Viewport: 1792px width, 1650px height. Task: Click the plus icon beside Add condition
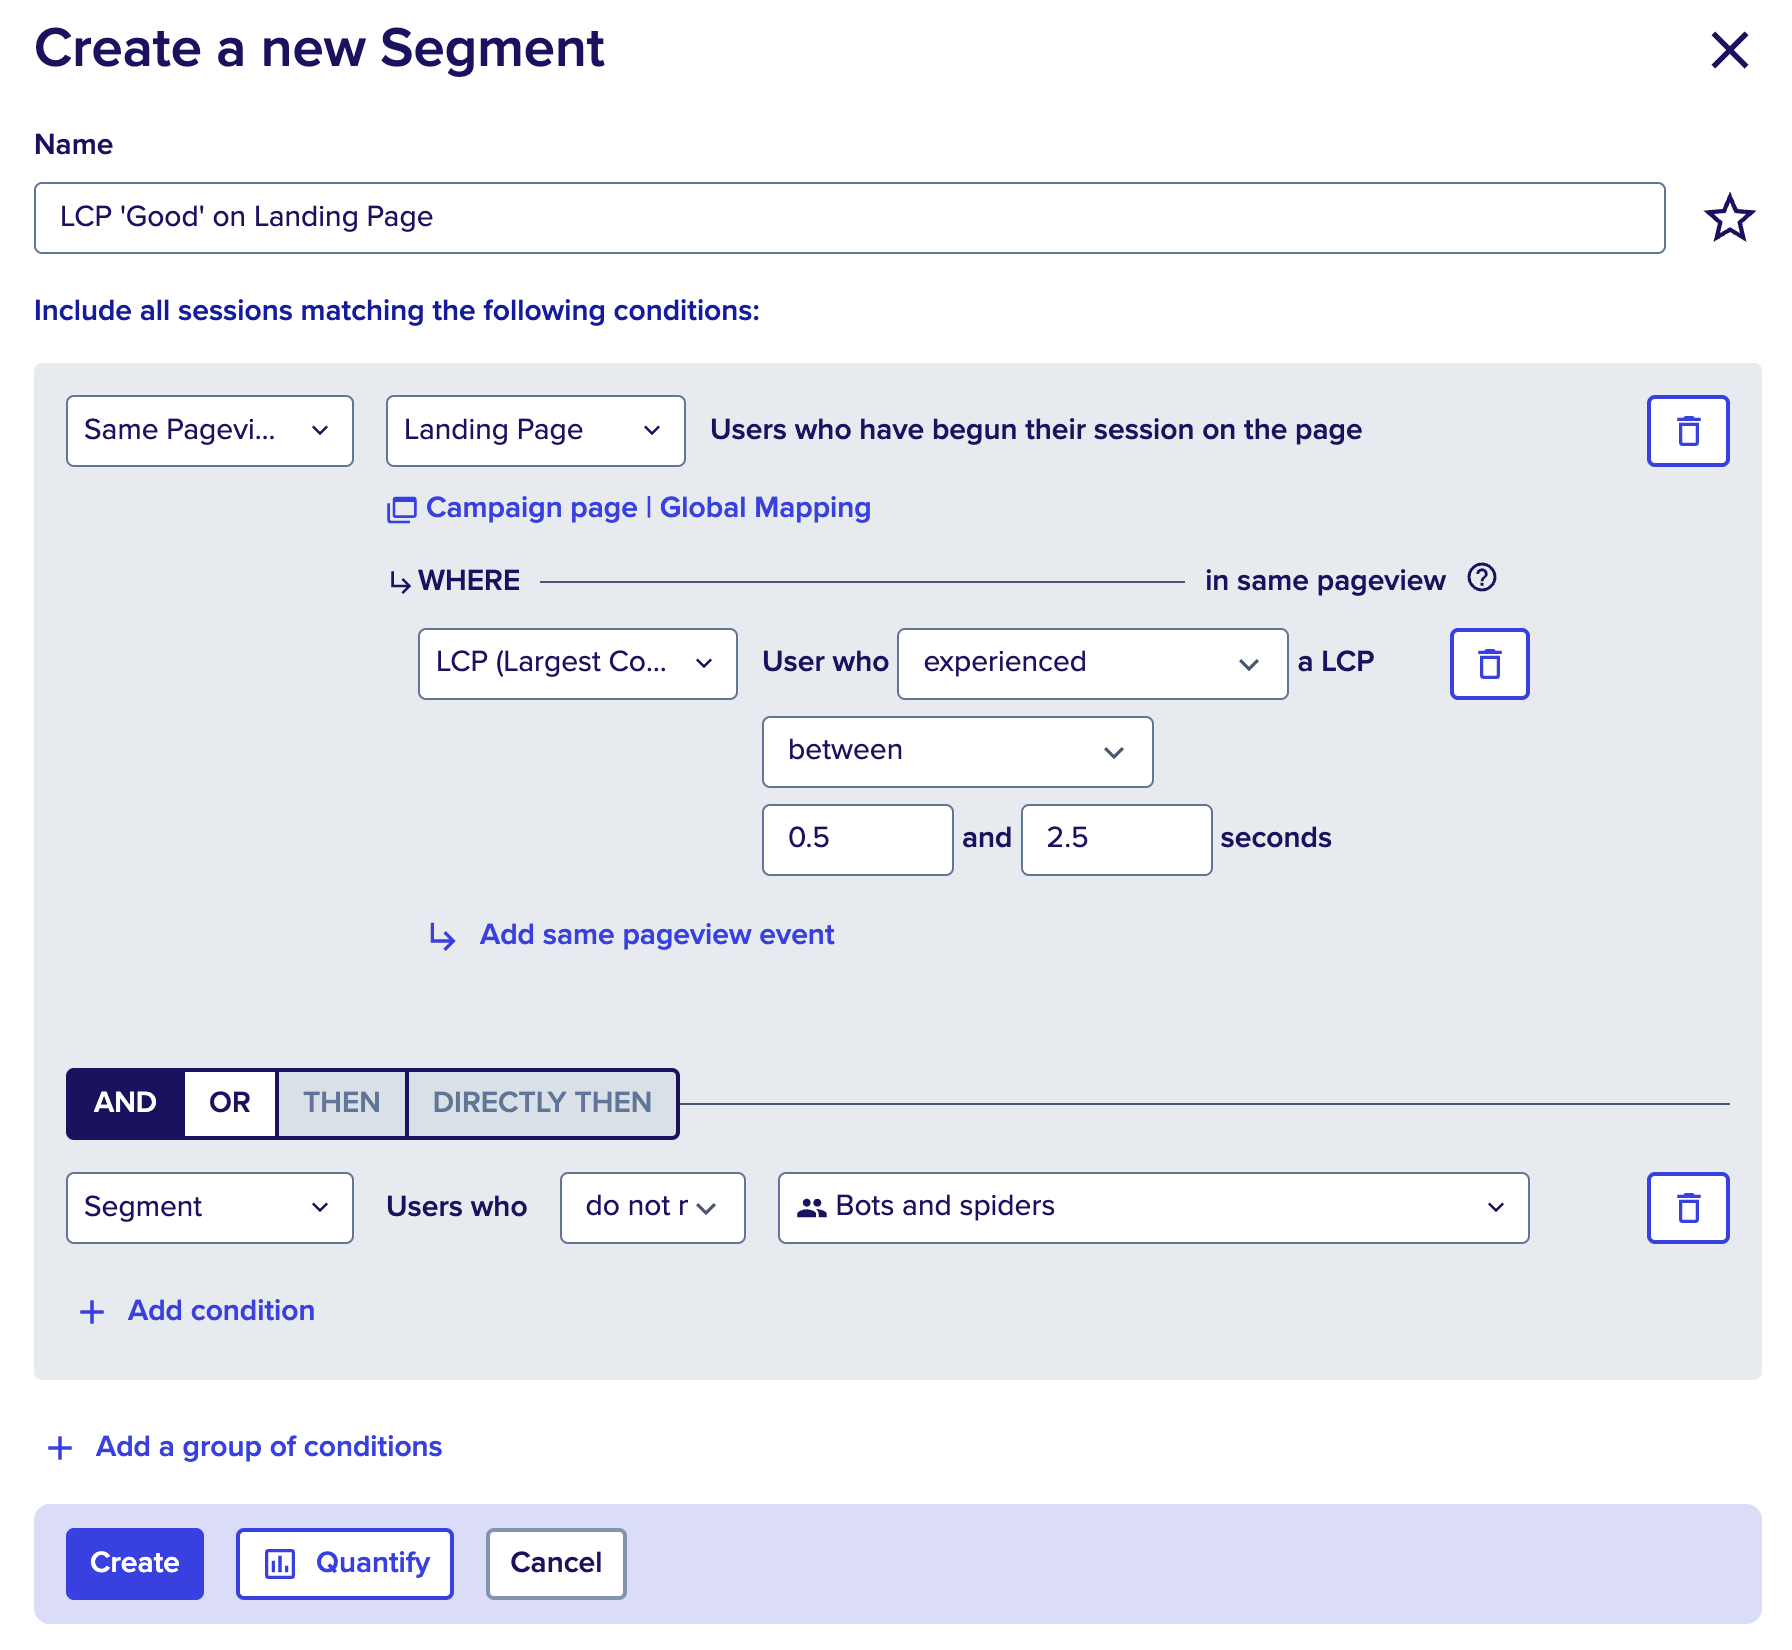coord(92,1312)
